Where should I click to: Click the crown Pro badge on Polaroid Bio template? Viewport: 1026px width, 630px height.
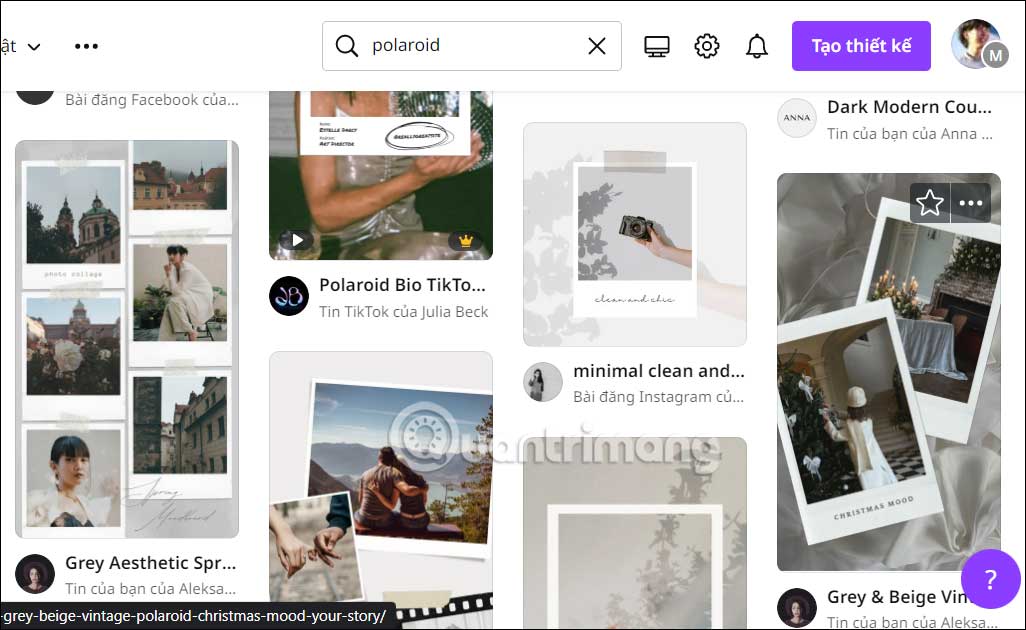point(467,239)
